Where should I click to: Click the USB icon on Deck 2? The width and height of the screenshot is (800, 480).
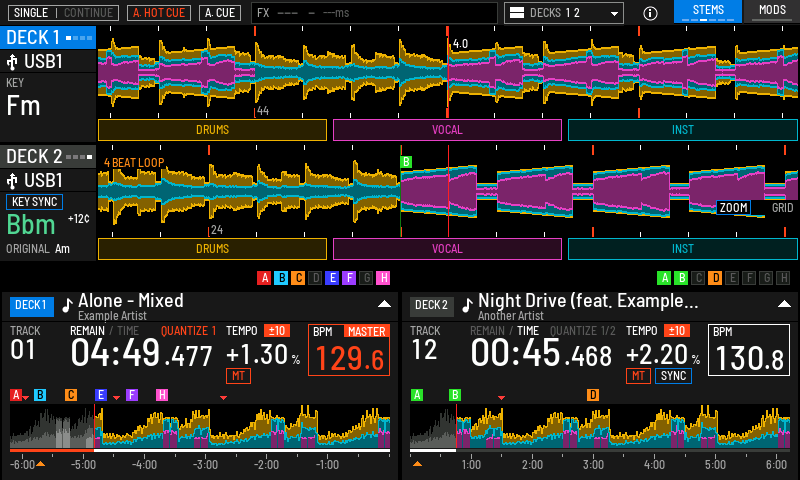[x=12, y=181]
